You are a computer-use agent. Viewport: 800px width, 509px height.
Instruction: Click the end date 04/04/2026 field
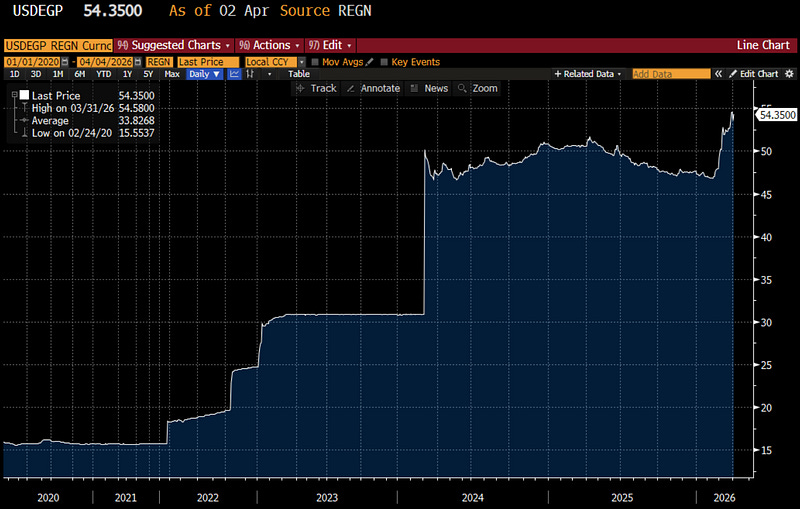106,62
